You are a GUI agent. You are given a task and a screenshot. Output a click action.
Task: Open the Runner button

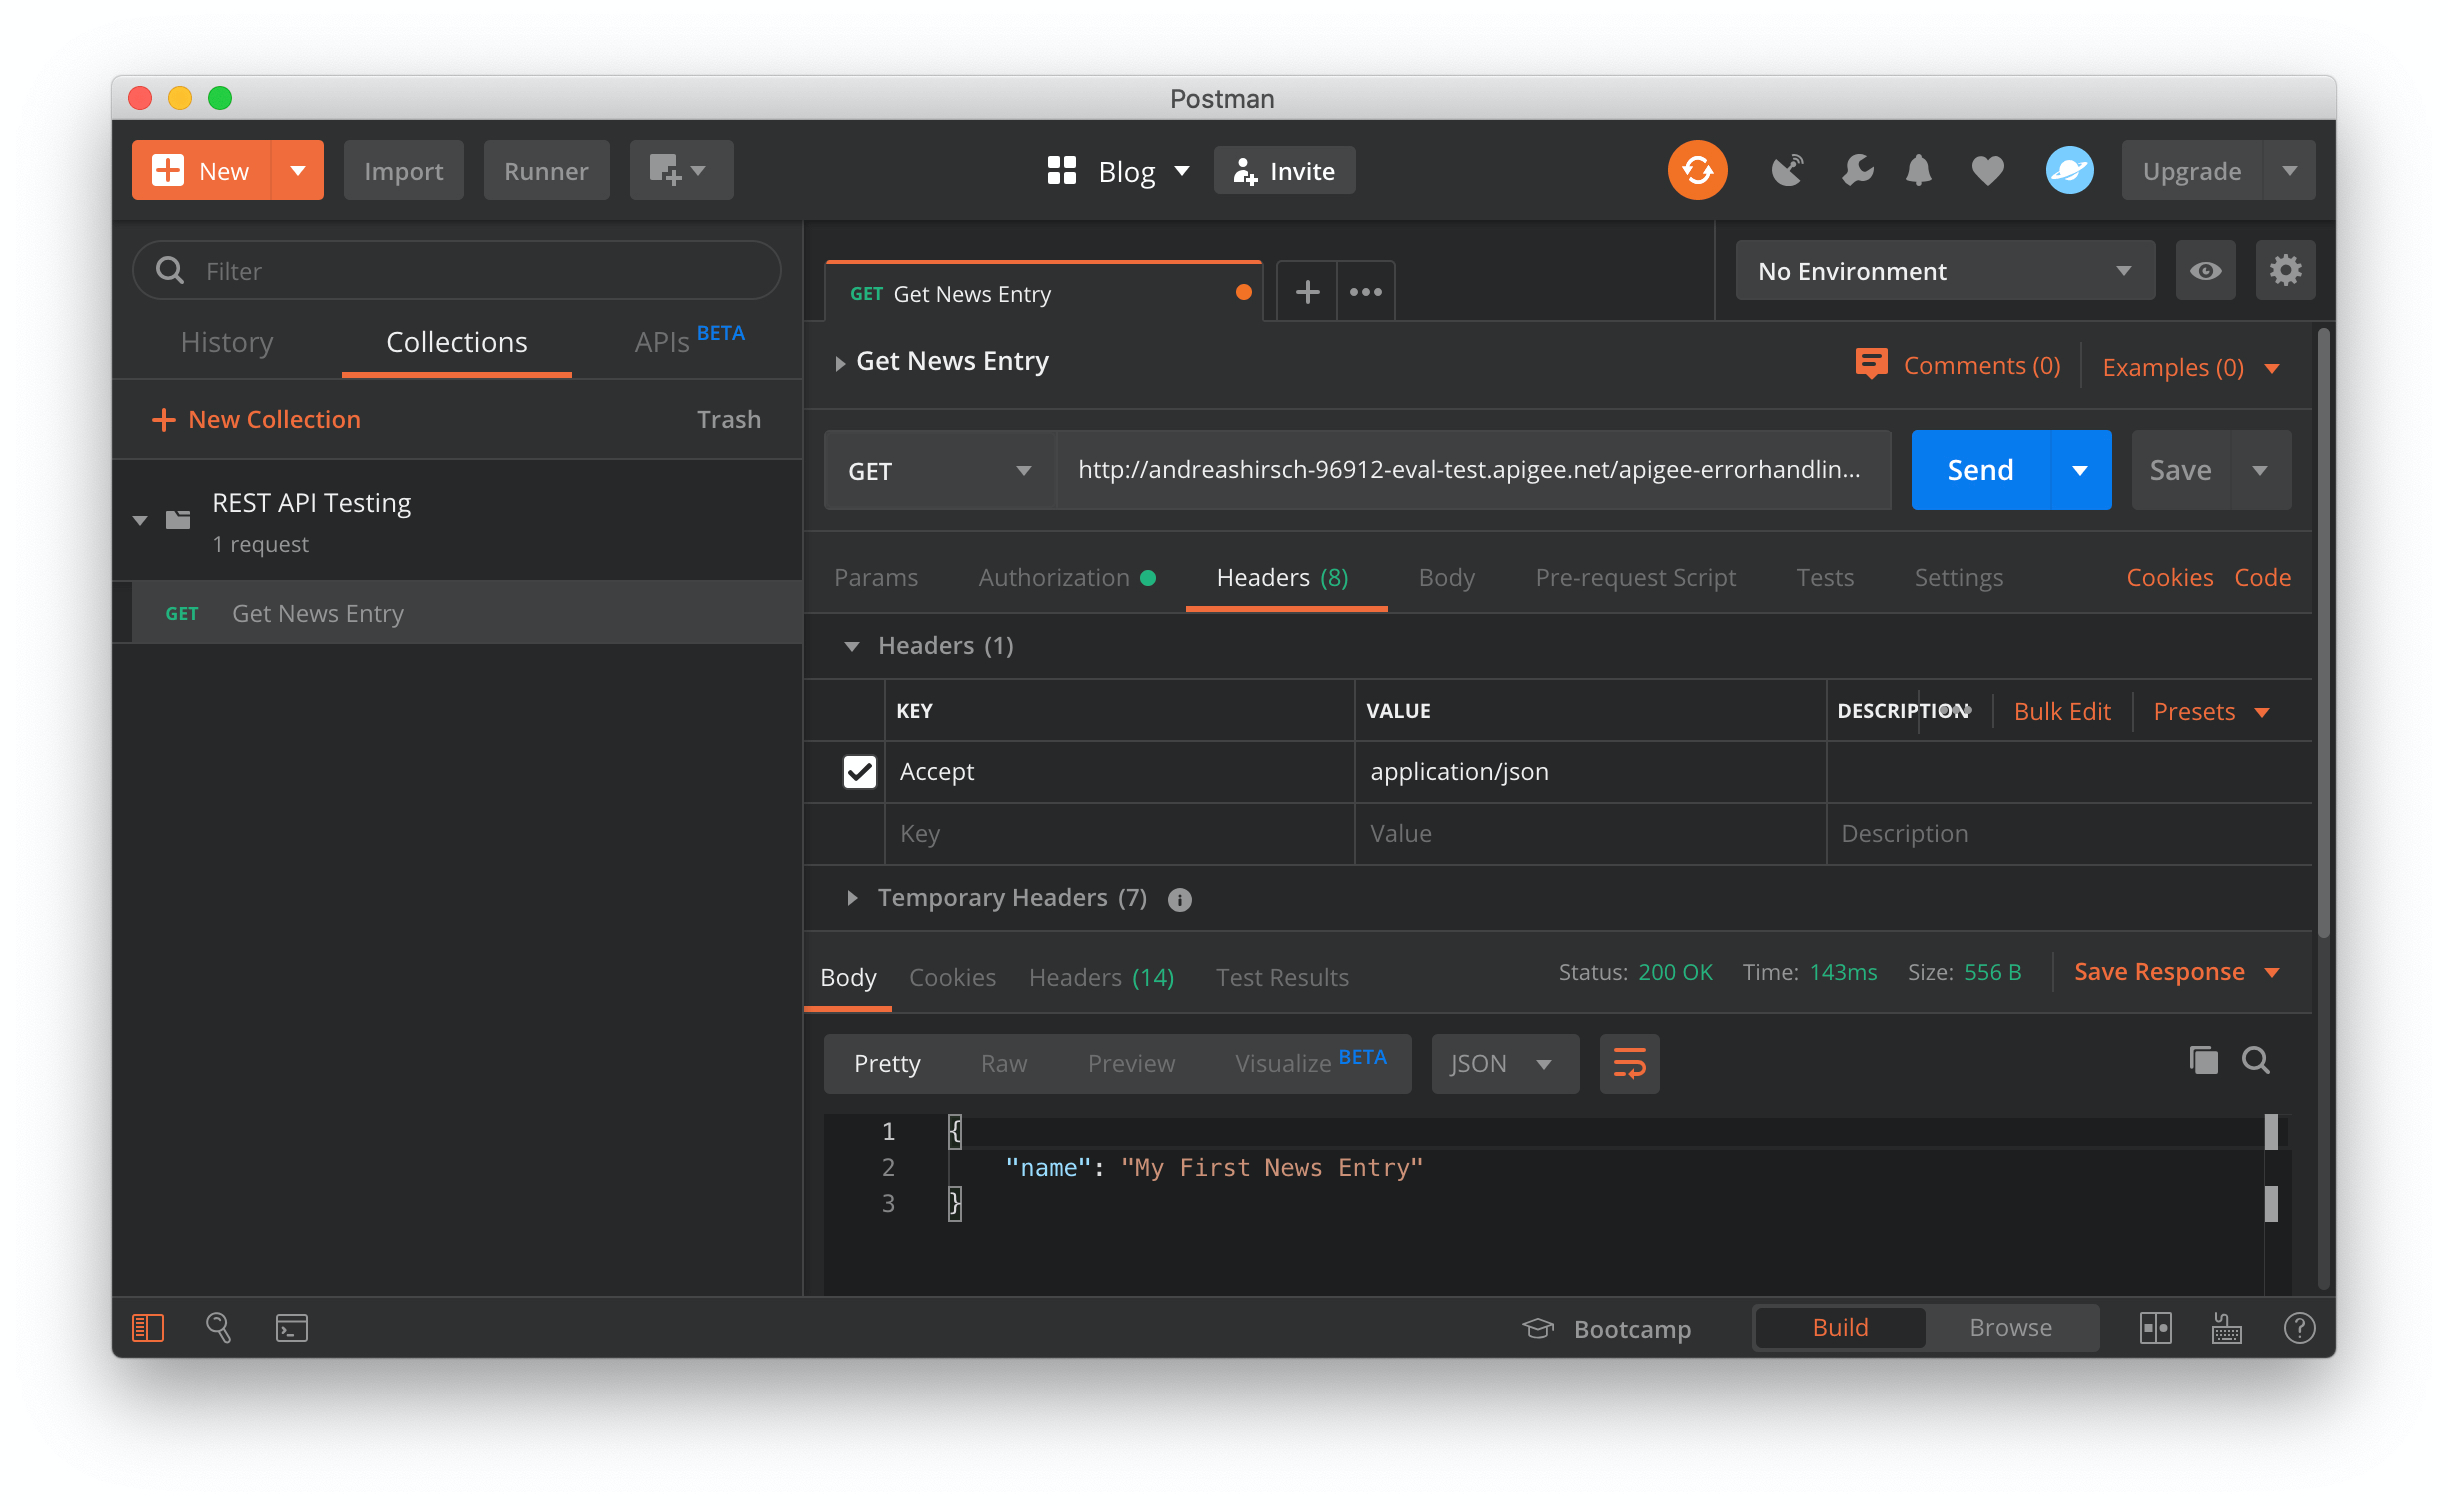546,171
